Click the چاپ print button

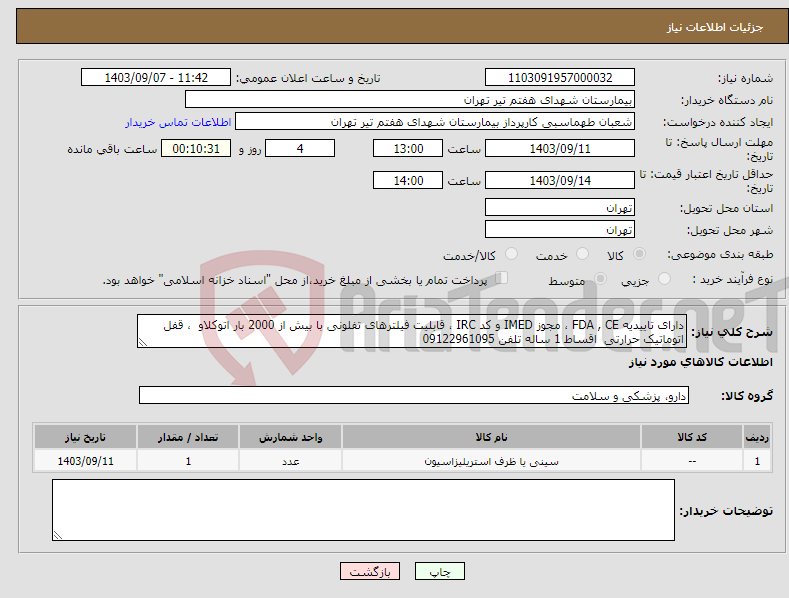(x=440, y=571)
